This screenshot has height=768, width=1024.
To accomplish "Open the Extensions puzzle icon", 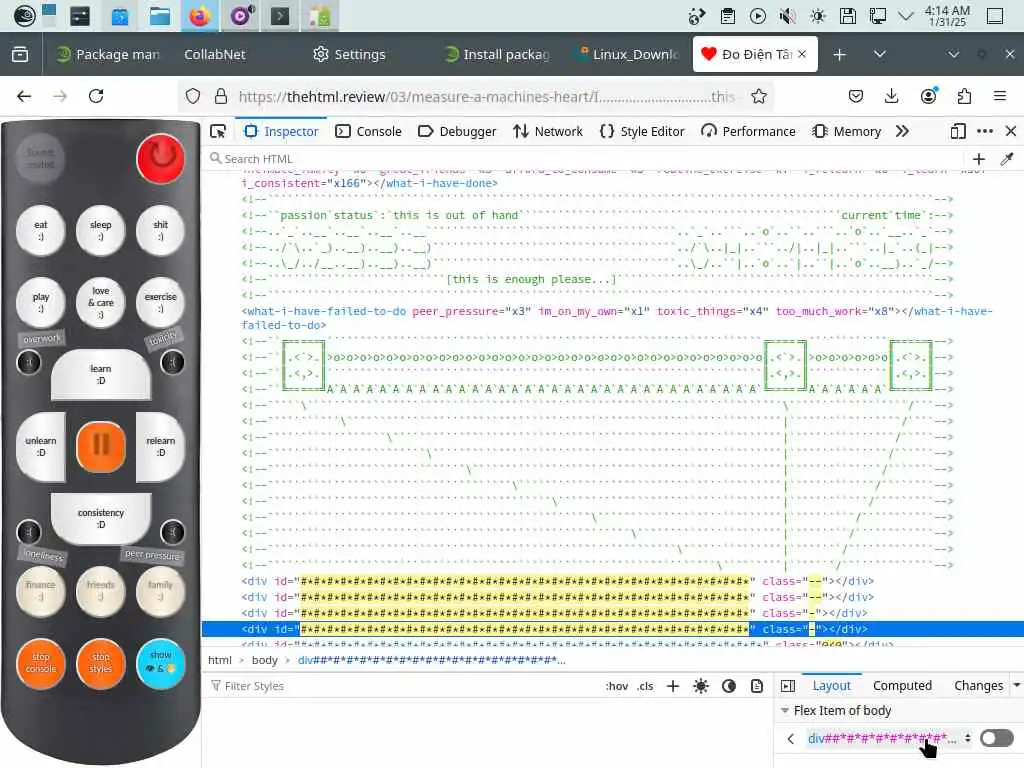I will 964,97.
